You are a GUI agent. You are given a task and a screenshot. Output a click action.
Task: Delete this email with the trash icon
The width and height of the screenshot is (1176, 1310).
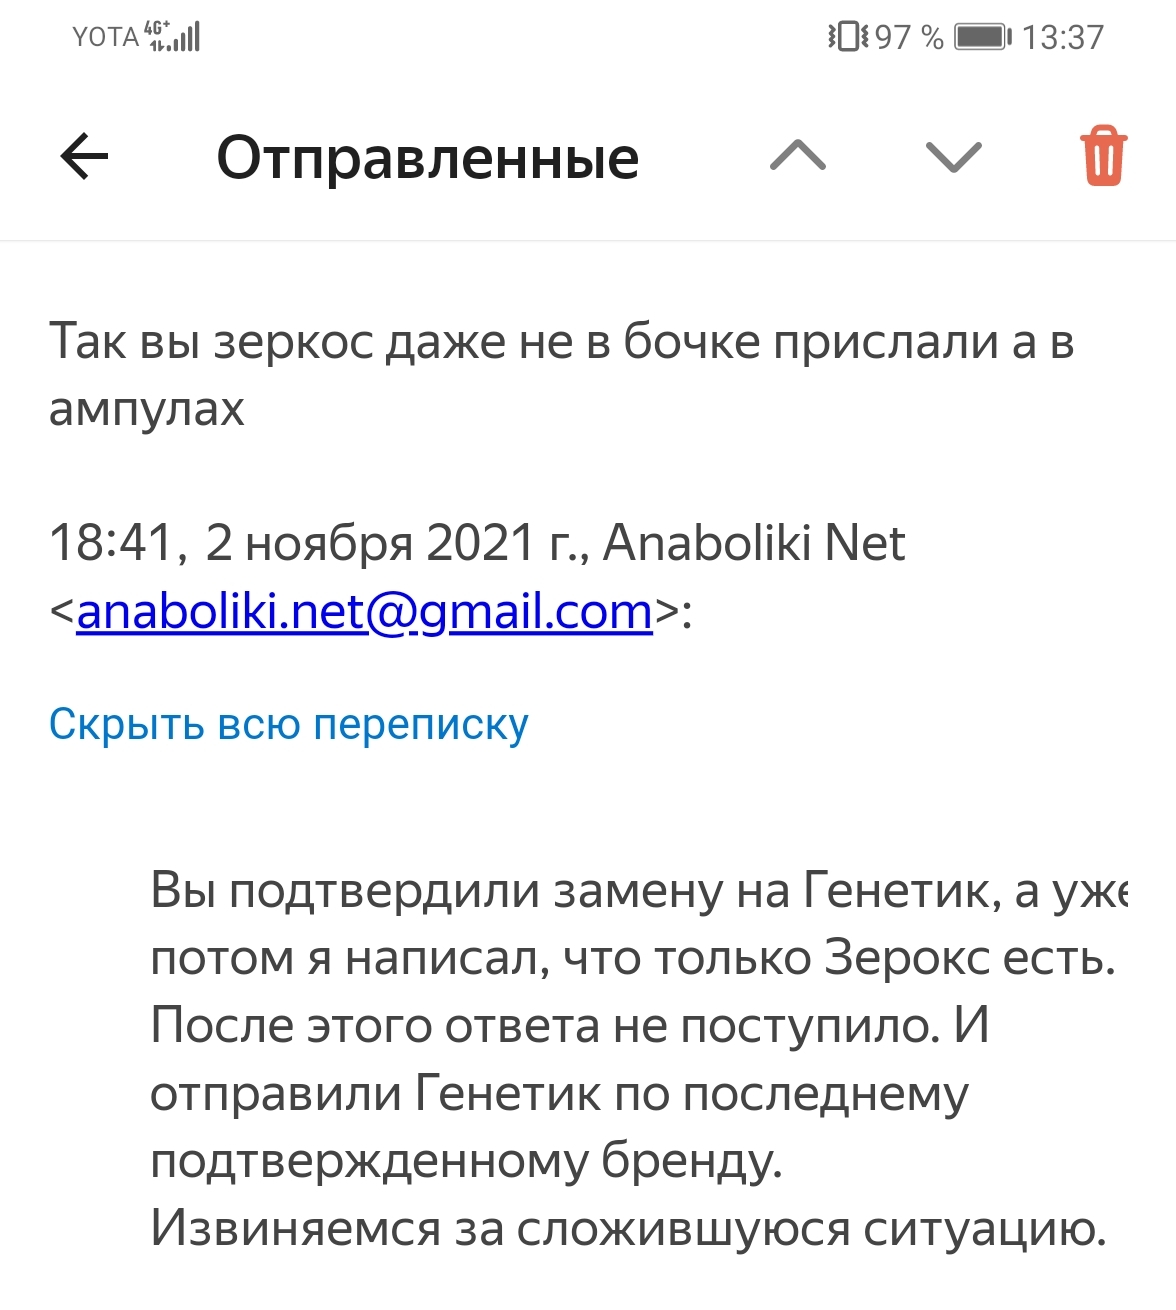pos(1104,156)
